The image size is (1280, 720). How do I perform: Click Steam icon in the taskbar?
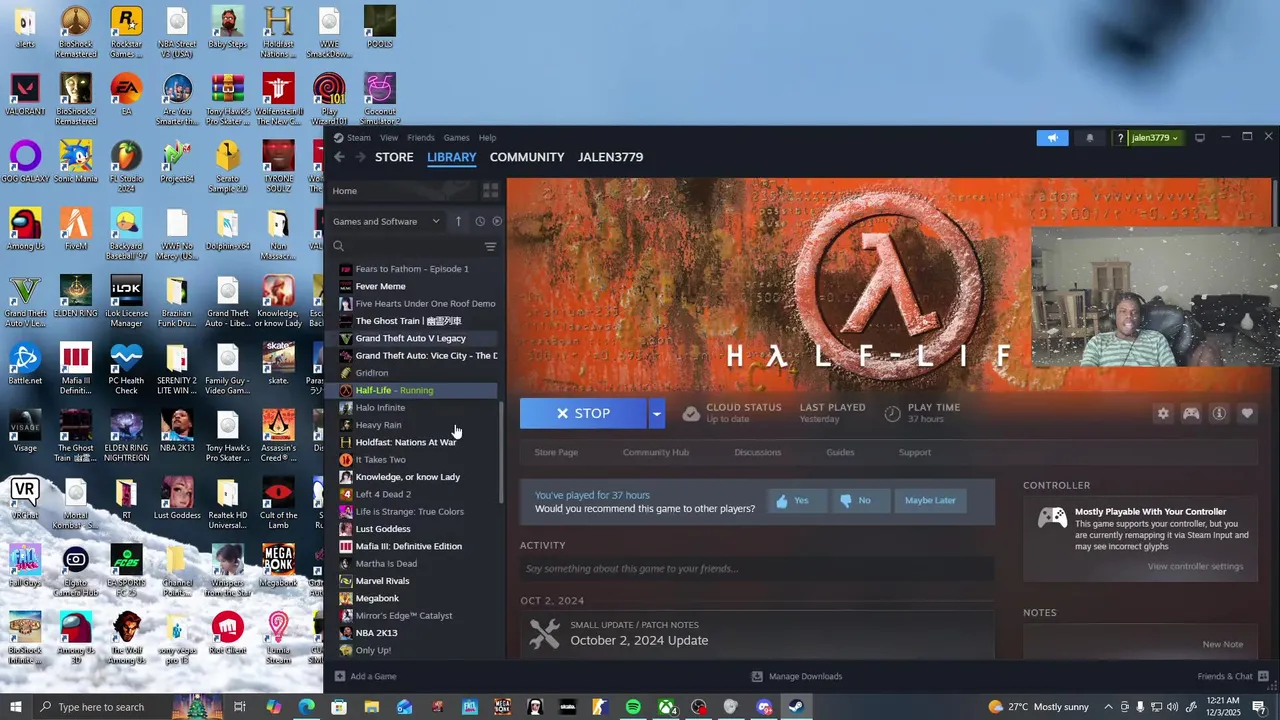pos(796,707)
